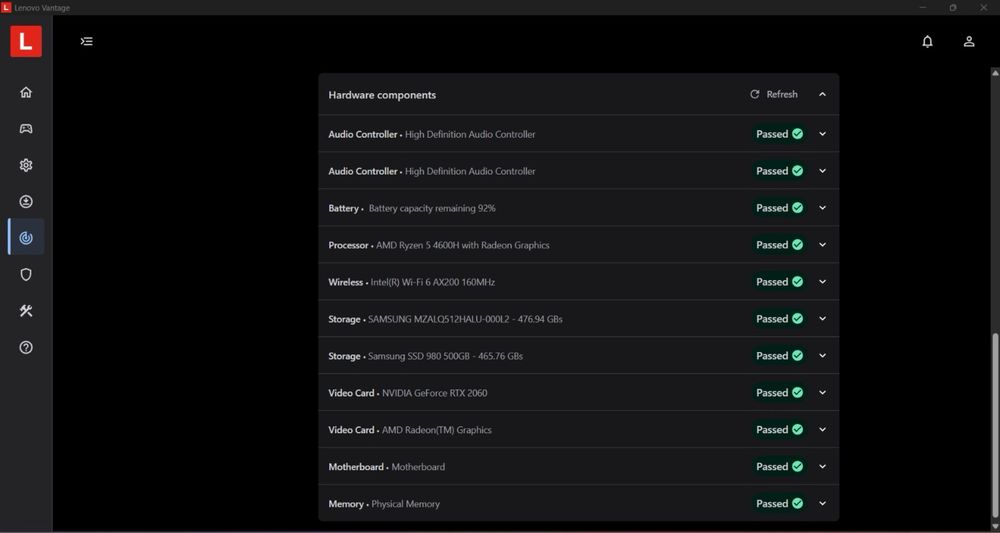Expand the Wireless Intel Wi-Fi 6 row
This screenshot has height=533, width=1000.
[822, 282]
